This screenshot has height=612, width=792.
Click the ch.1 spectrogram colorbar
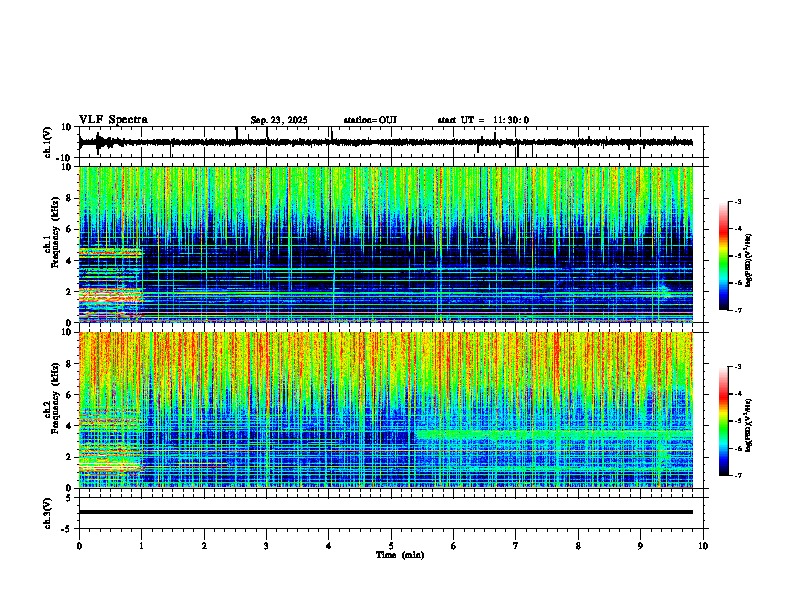[723, 255]
